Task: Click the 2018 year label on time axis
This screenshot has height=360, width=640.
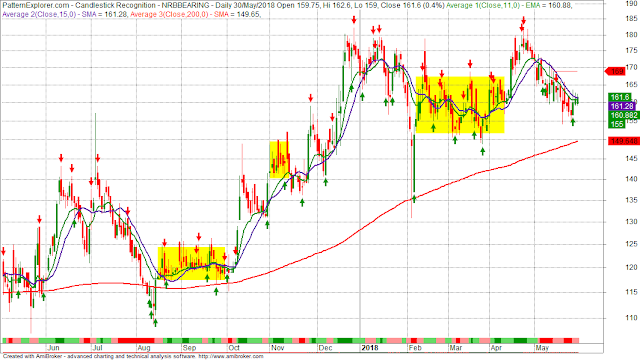Action: pyautogui.click(x=370, y=348)
